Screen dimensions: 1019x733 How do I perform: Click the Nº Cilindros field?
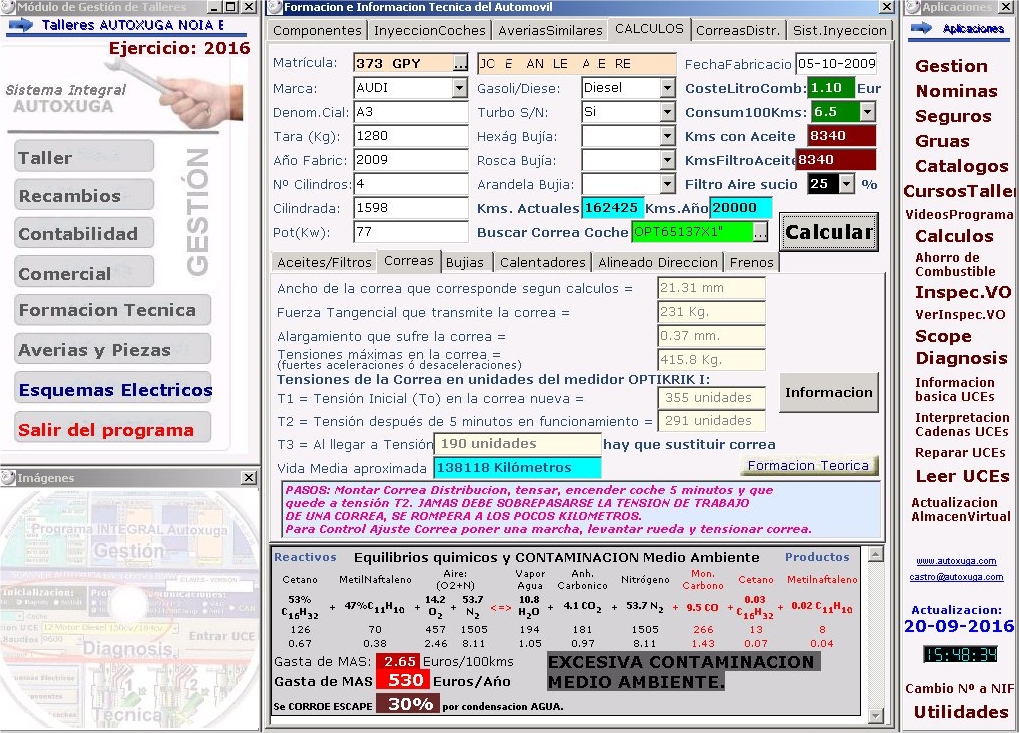pyautogui.click(x=411, y=184)
